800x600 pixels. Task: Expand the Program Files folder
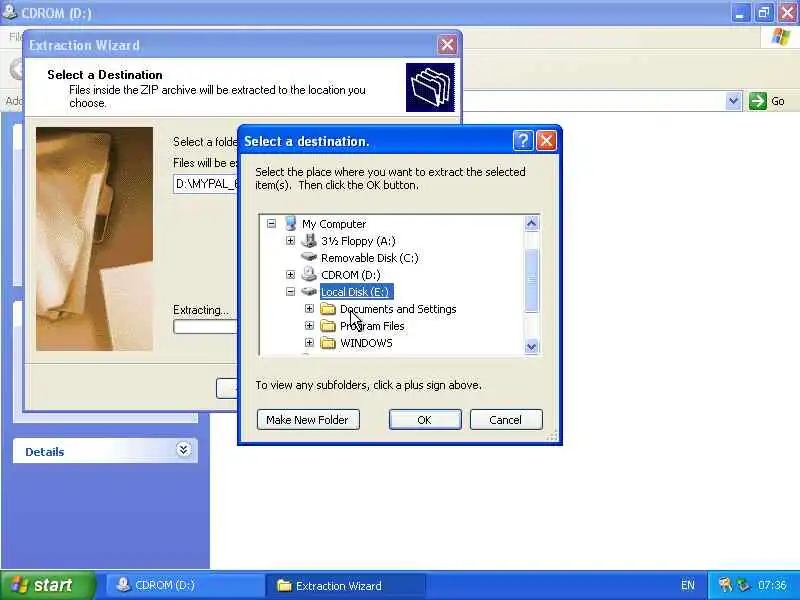[309, 326]
